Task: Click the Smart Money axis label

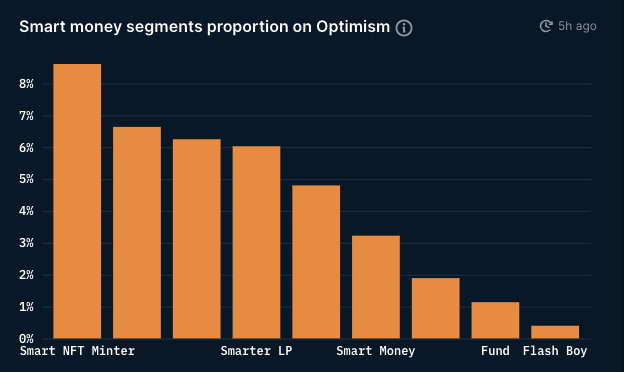Action: coord(376,351)
